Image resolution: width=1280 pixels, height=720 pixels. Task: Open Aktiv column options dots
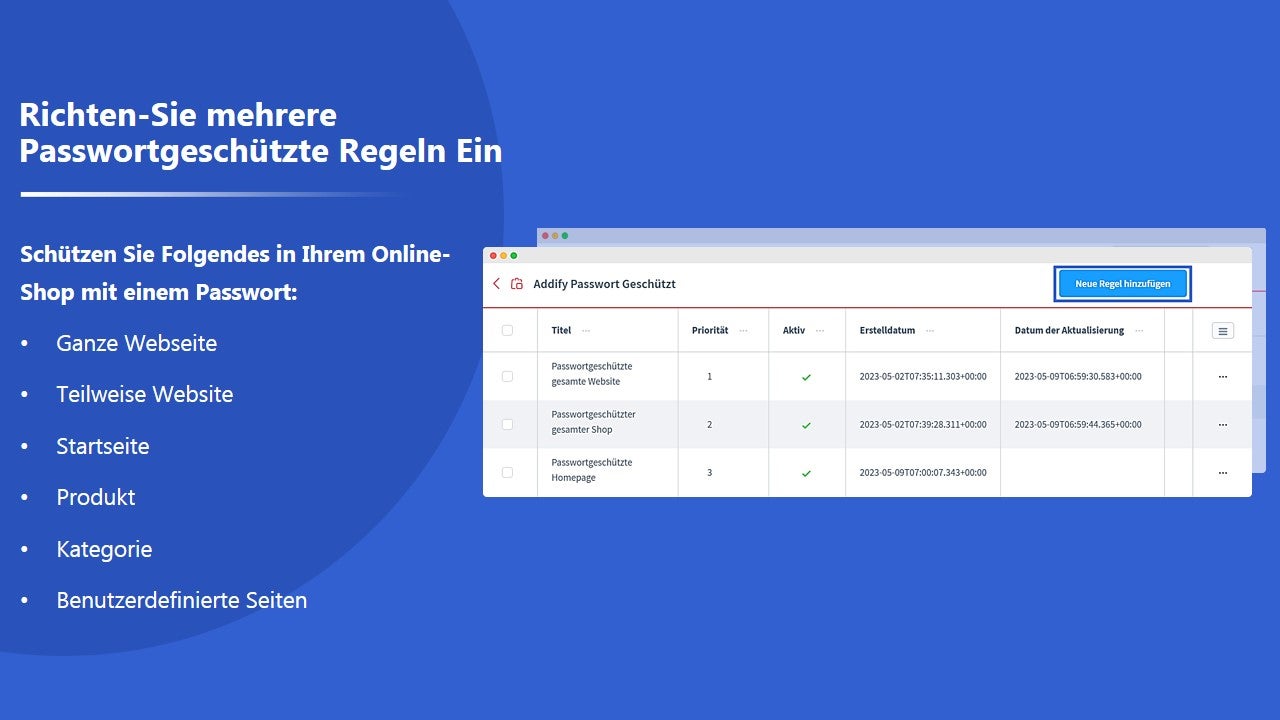pos(820,331)
